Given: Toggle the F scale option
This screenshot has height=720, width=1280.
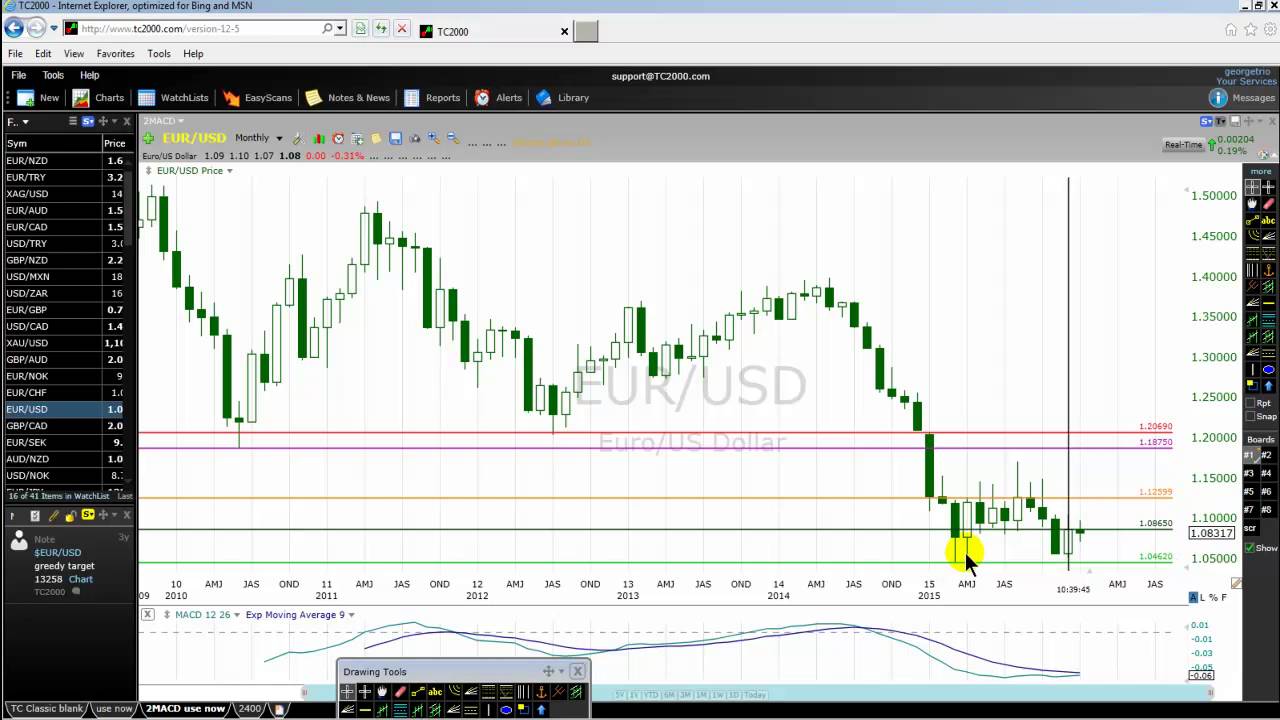Looking at the screenshot, I should tap(1224, 597).
